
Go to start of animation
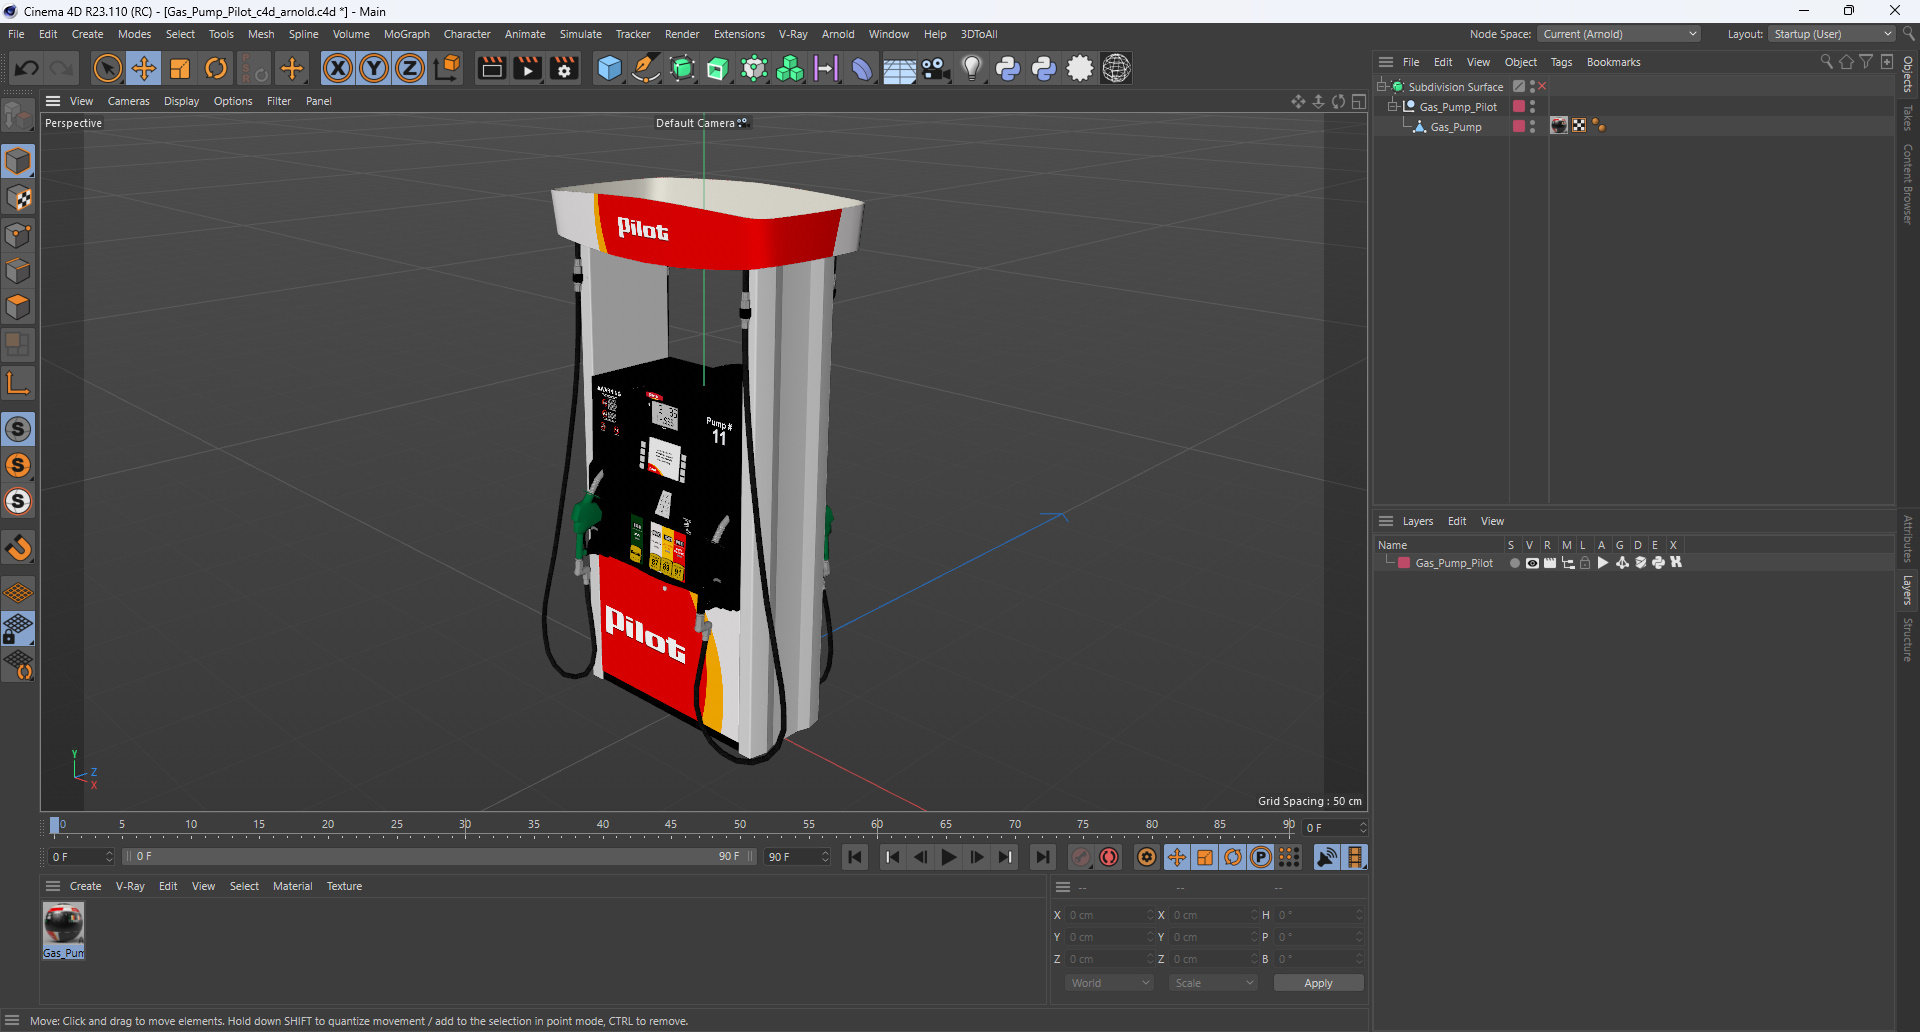pos(854,857)
